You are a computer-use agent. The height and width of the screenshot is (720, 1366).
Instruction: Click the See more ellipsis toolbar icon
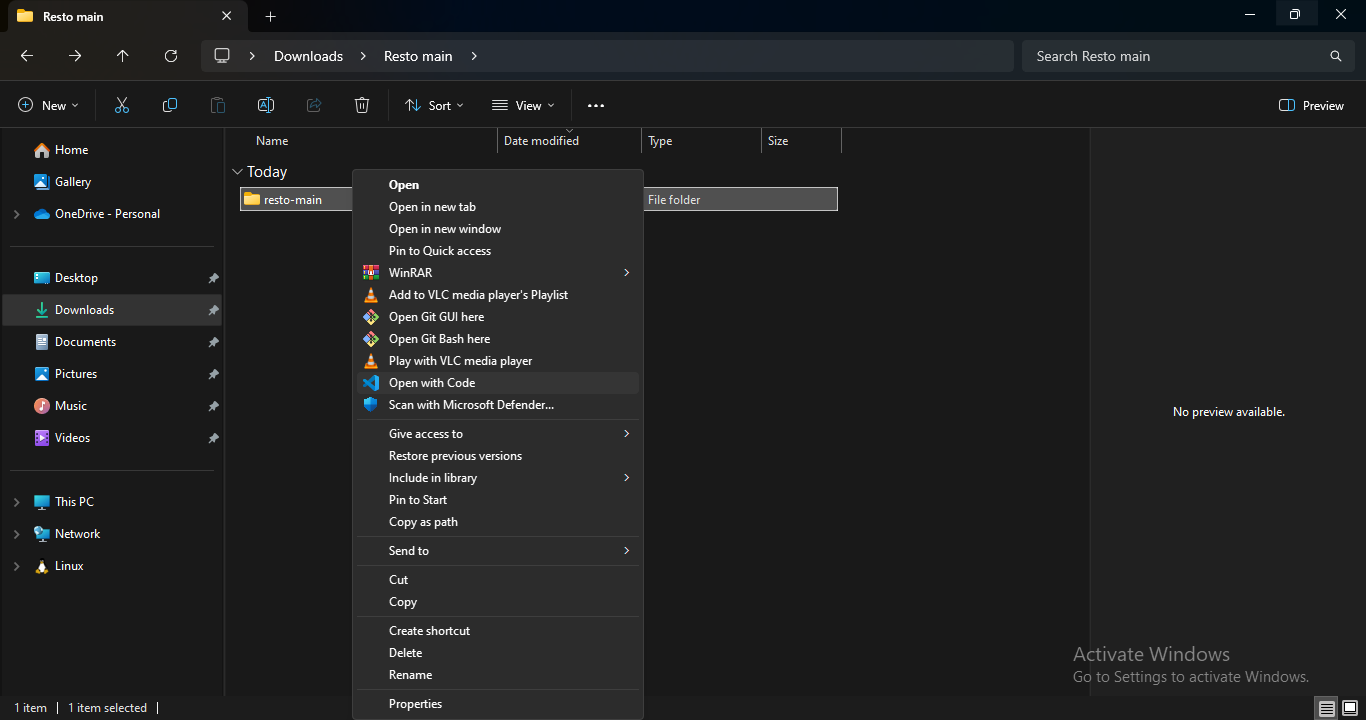click(596, 105)
